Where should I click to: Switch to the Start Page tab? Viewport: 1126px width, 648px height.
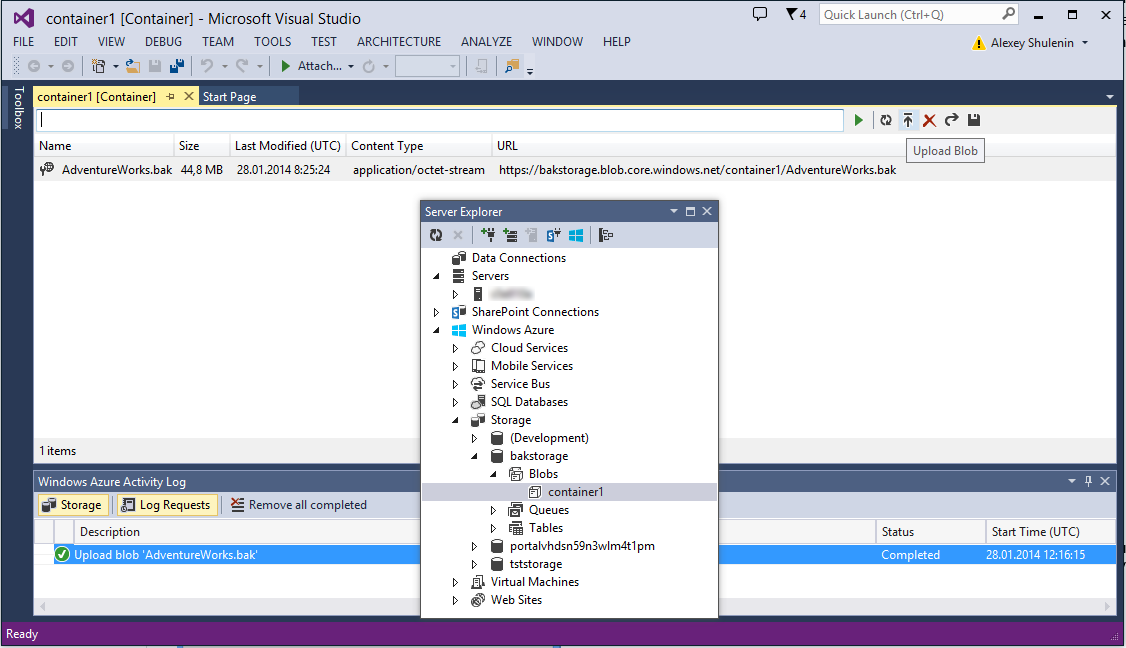pos(229,96)
